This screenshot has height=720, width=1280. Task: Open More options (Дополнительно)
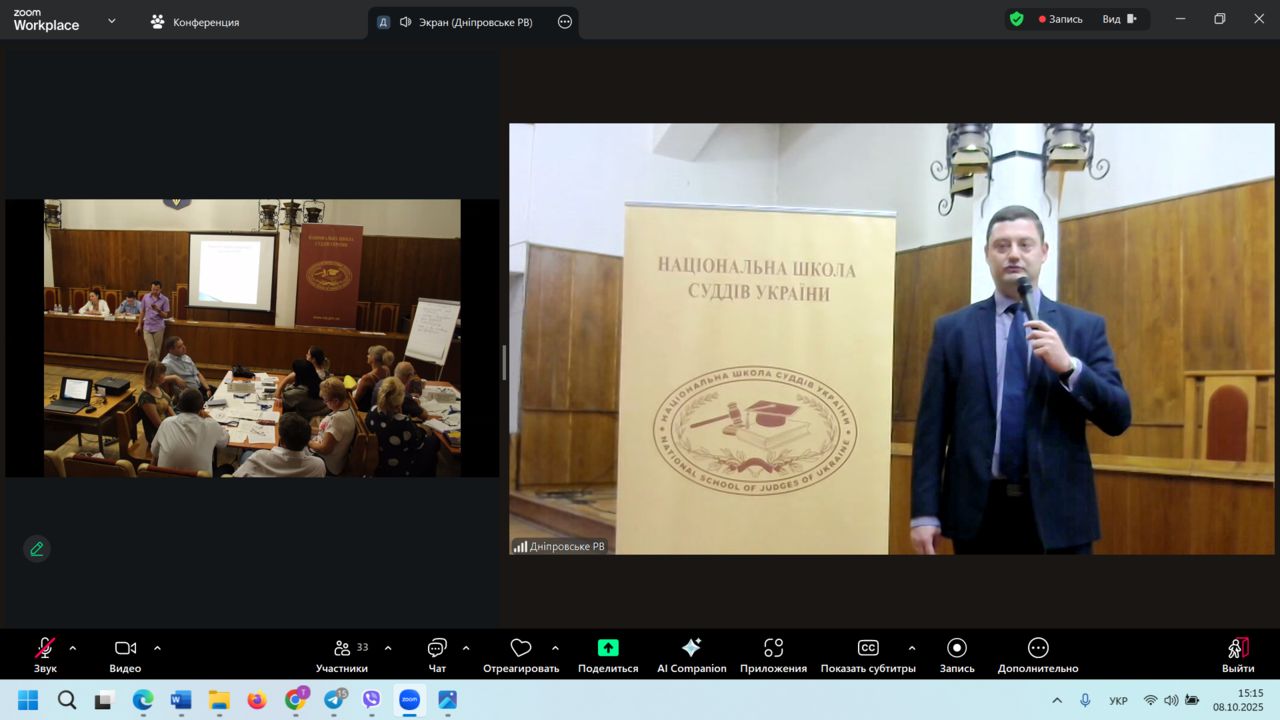(x=1038, y=655)
